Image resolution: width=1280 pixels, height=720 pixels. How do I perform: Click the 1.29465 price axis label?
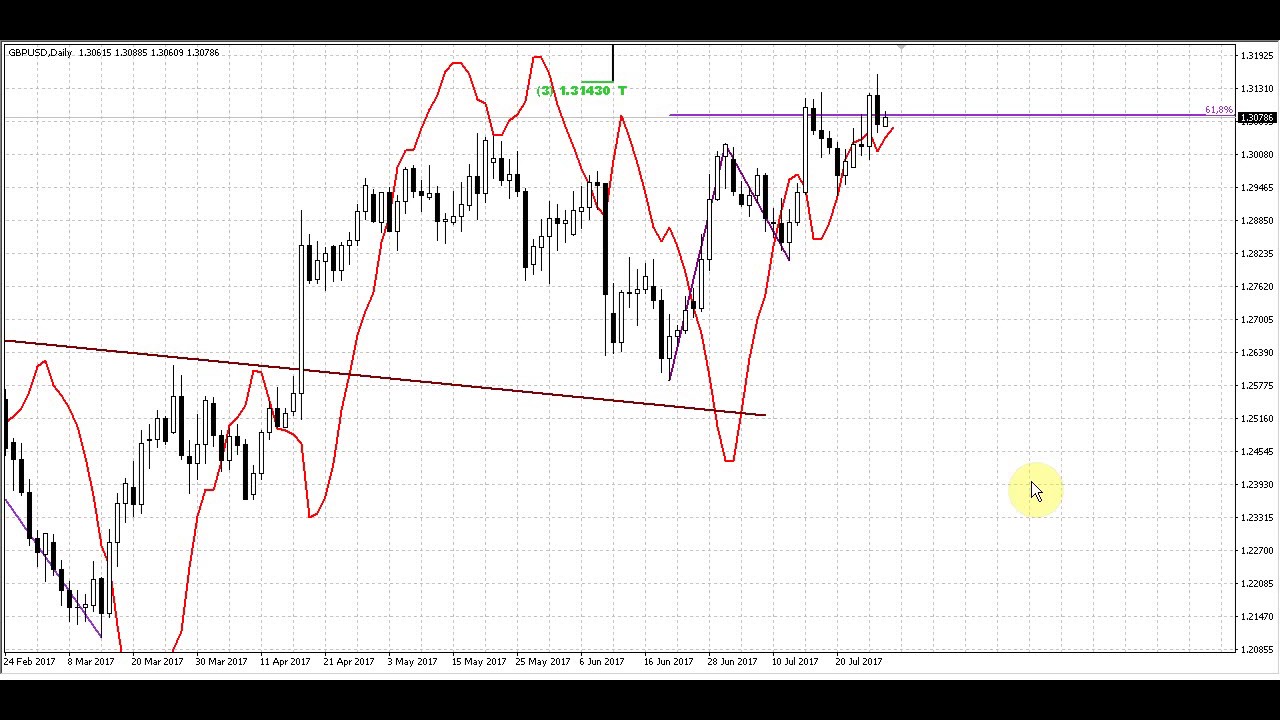pyautogui.click(x=1257, y=188)
